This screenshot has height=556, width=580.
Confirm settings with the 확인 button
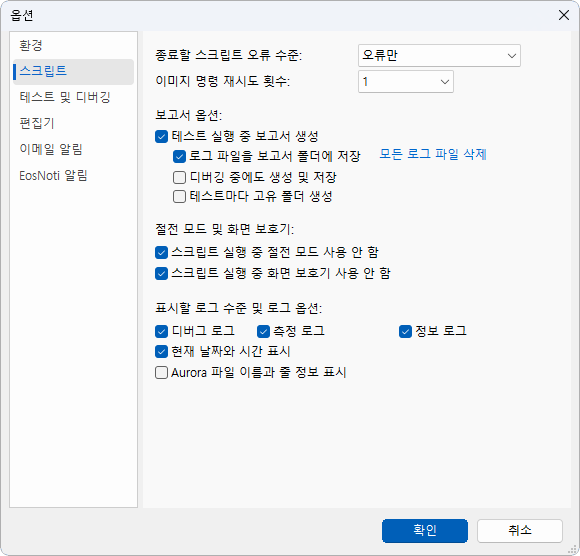click(x=425, y=531)
